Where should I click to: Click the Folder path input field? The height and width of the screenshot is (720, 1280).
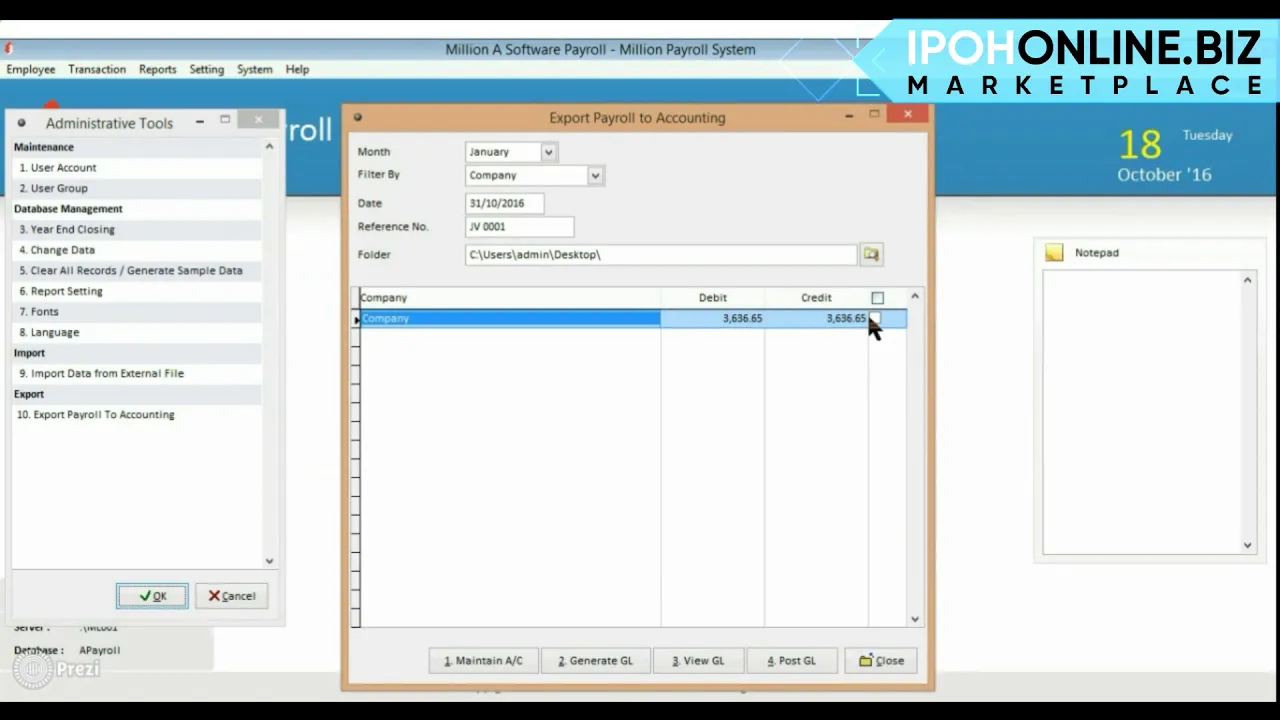pyautogui.click(x=662, y=255)
